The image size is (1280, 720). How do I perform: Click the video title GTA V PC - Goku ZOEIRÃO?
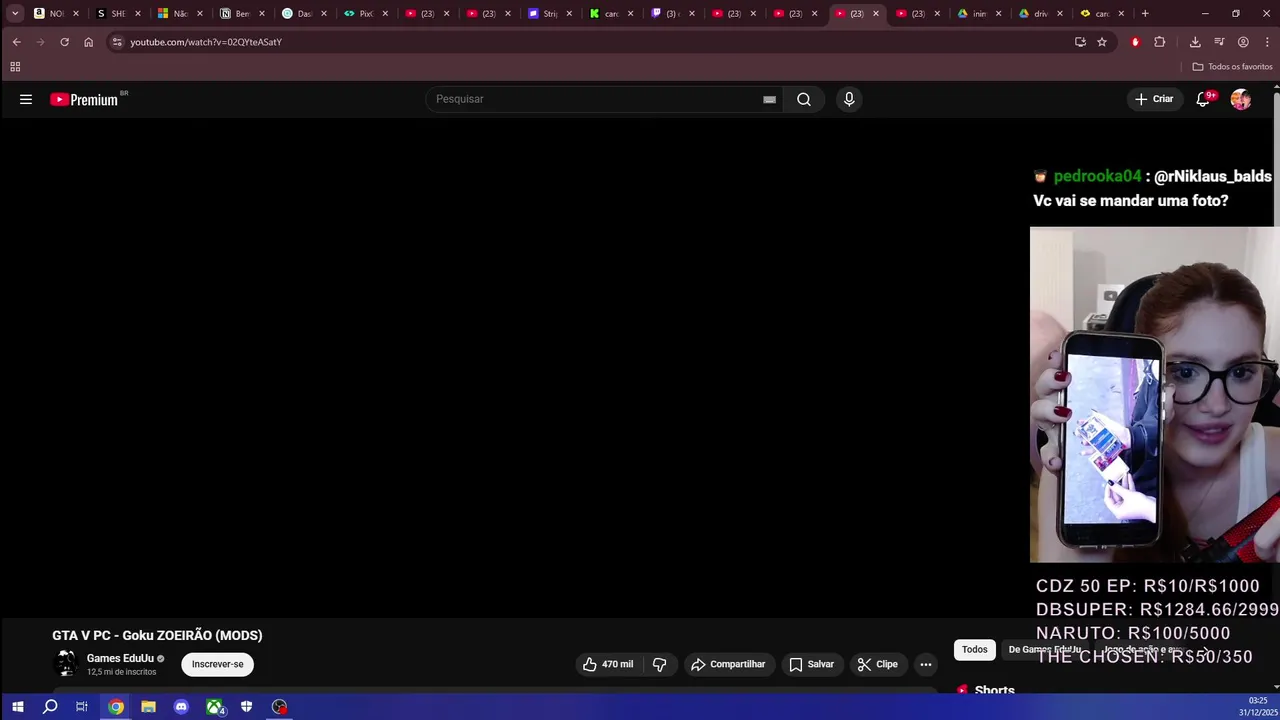[157, 635]
